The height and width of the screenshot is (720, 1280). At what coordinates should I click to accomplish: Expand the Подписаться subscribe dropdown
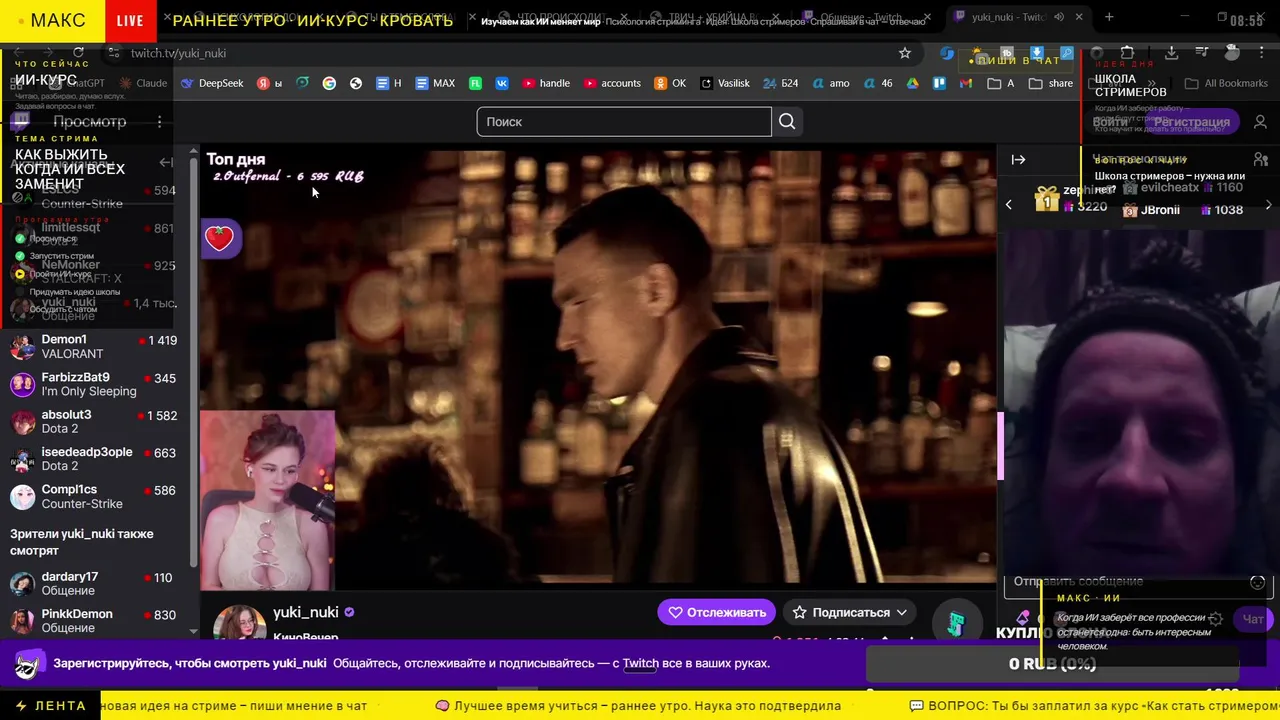pos(851,612)
